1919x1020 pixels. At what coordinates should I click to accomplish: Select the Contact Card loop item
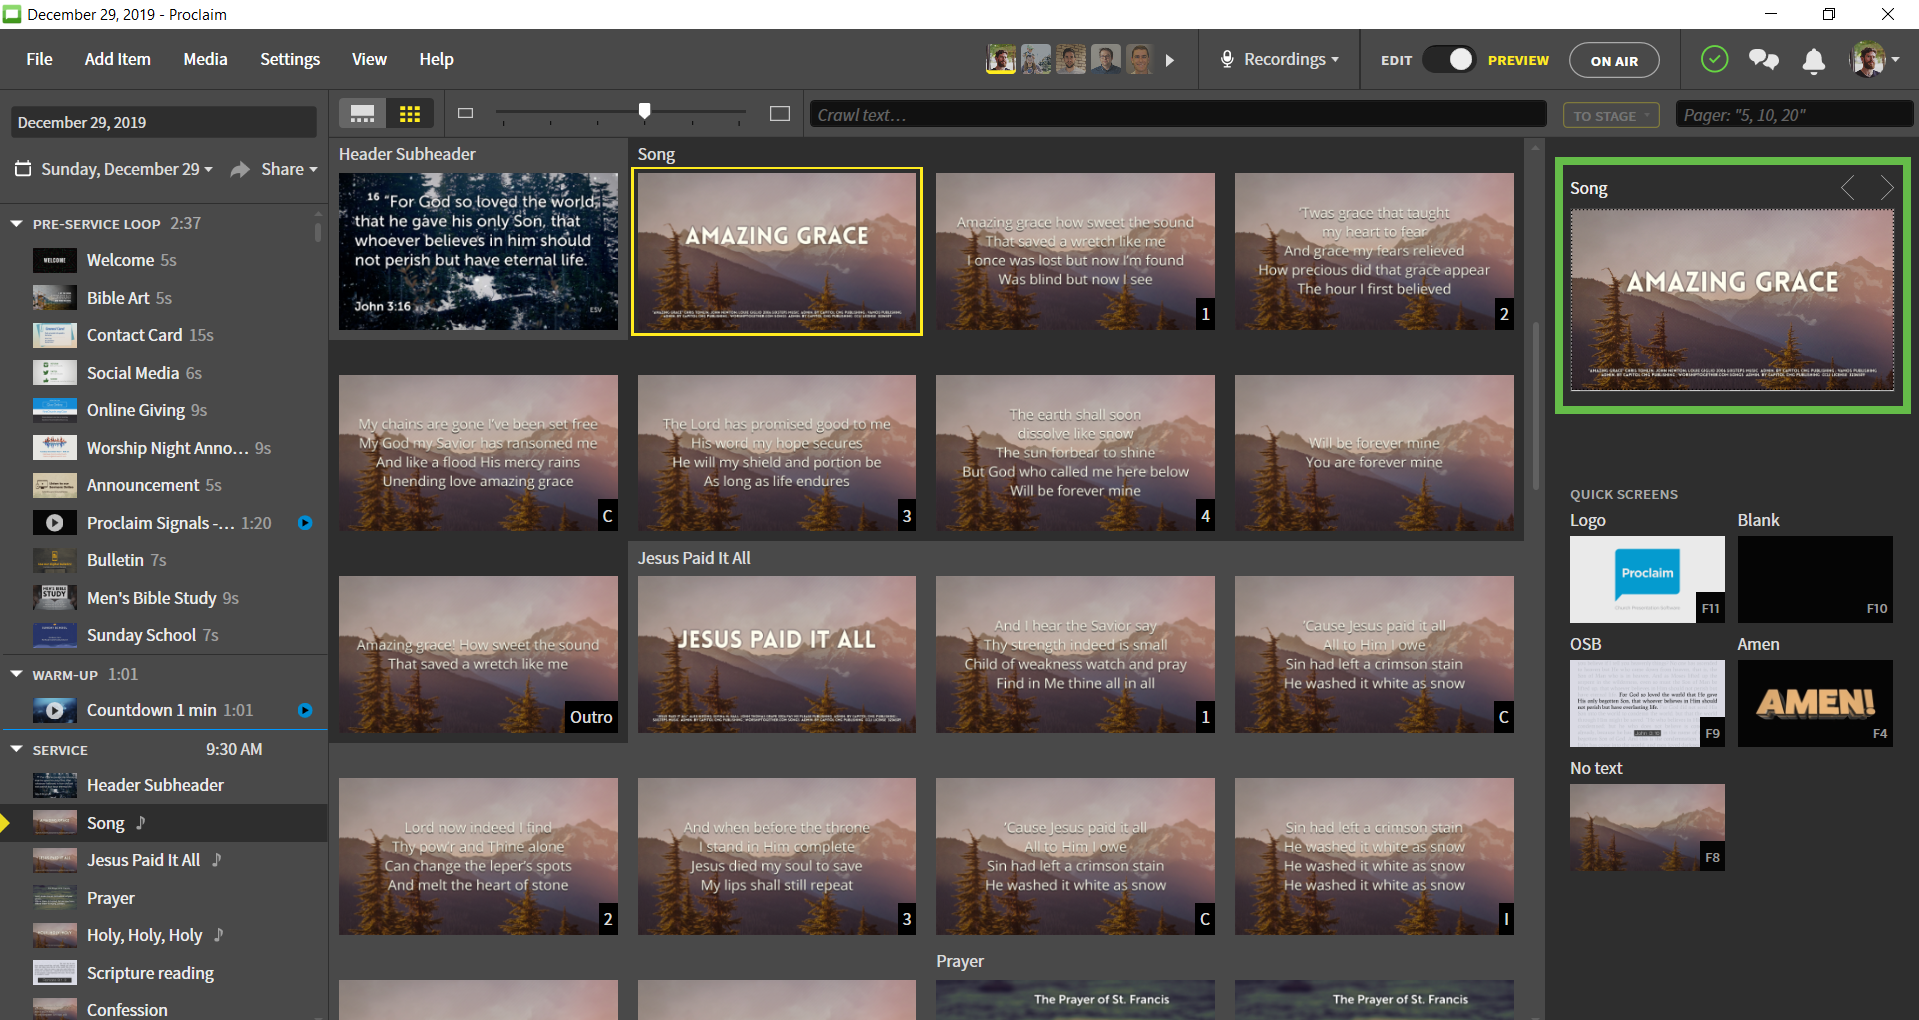click(x=164, y=335)
